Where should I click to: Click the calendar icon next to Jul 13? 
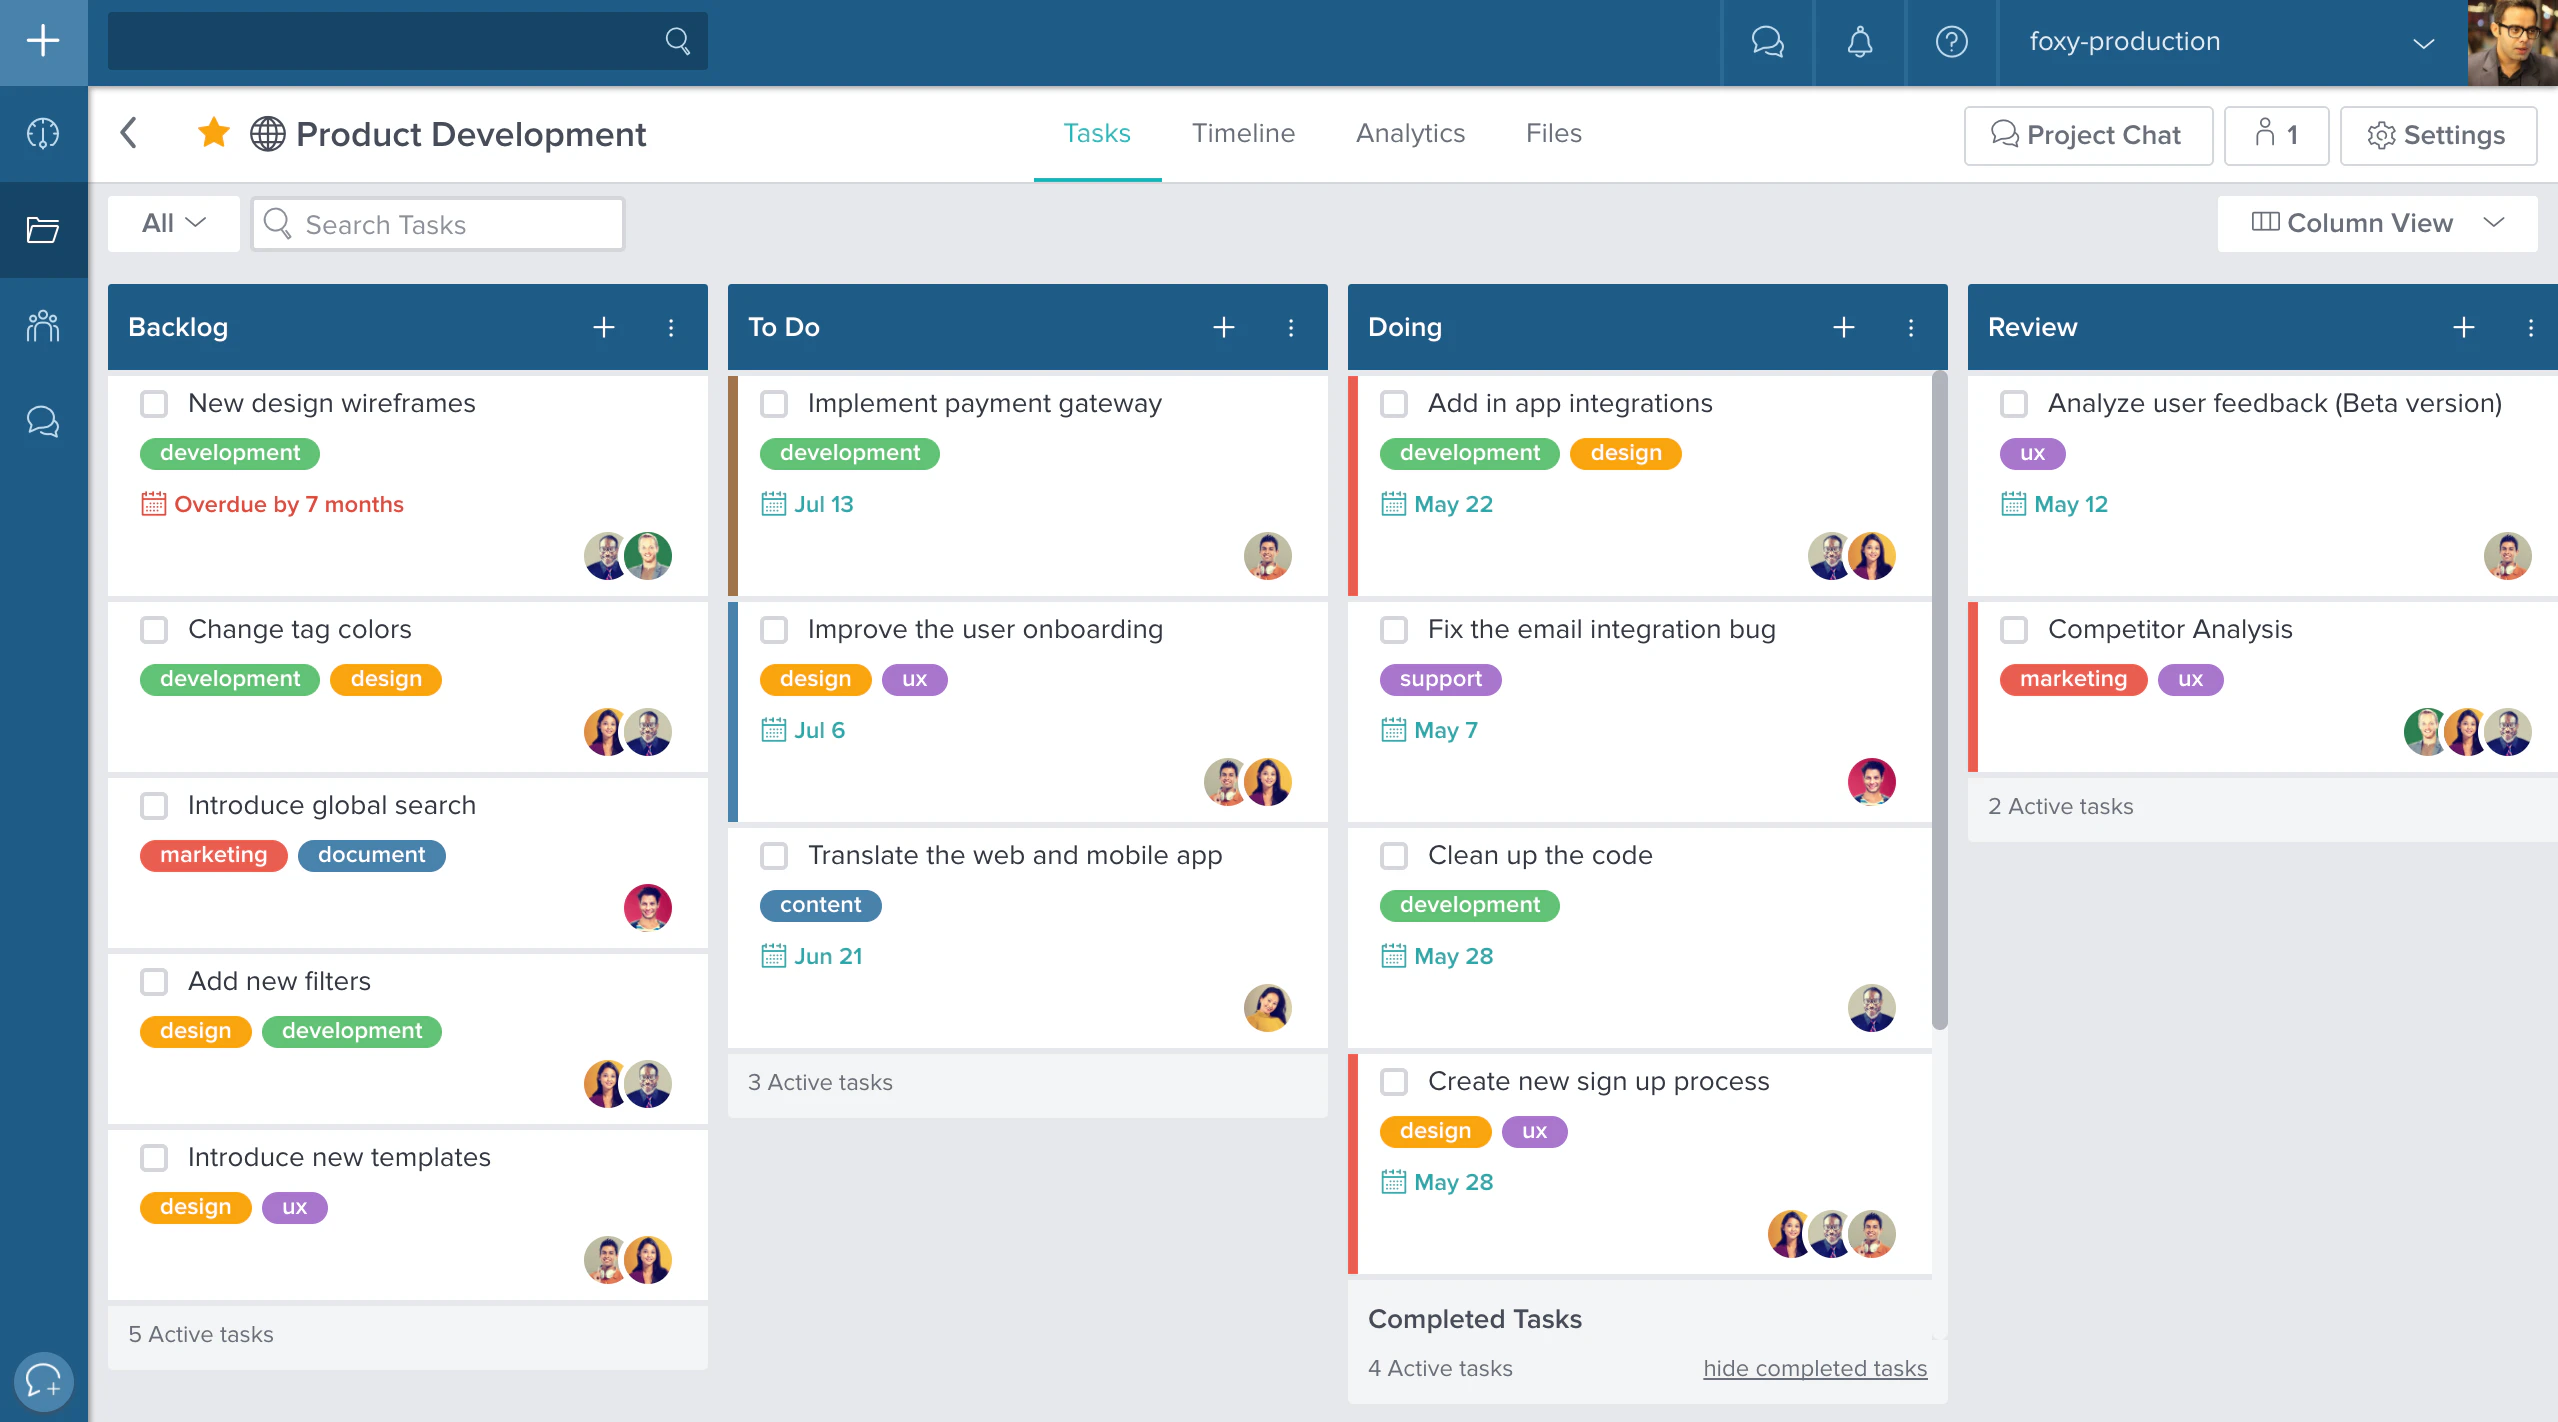773,504
